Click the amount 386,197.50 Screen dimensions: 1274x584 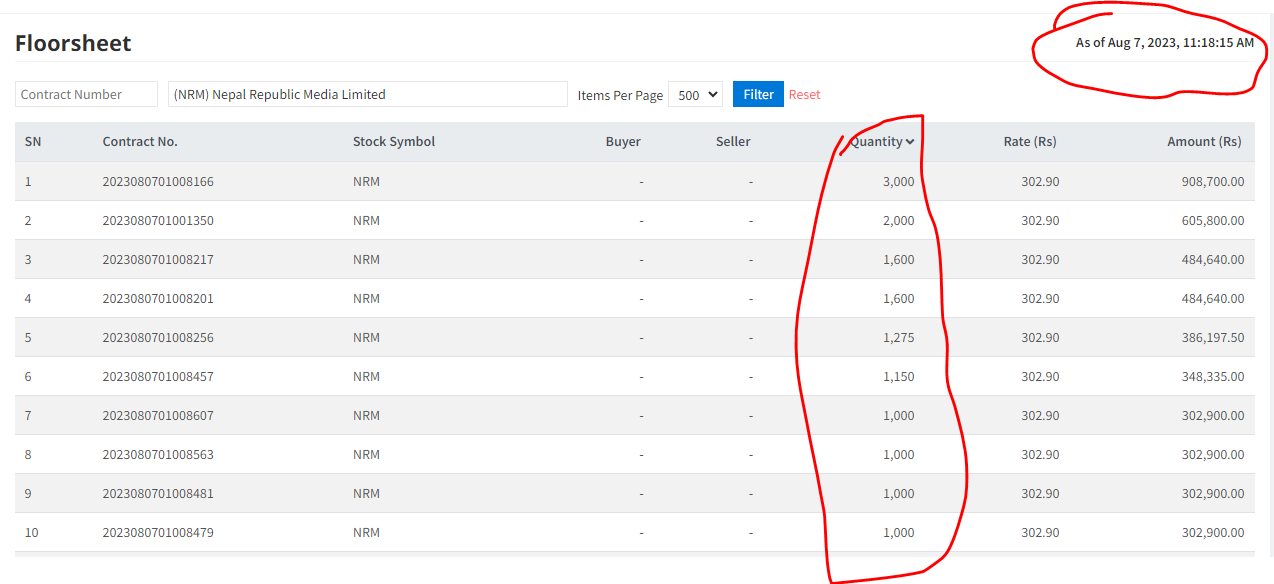(1213, 337)
